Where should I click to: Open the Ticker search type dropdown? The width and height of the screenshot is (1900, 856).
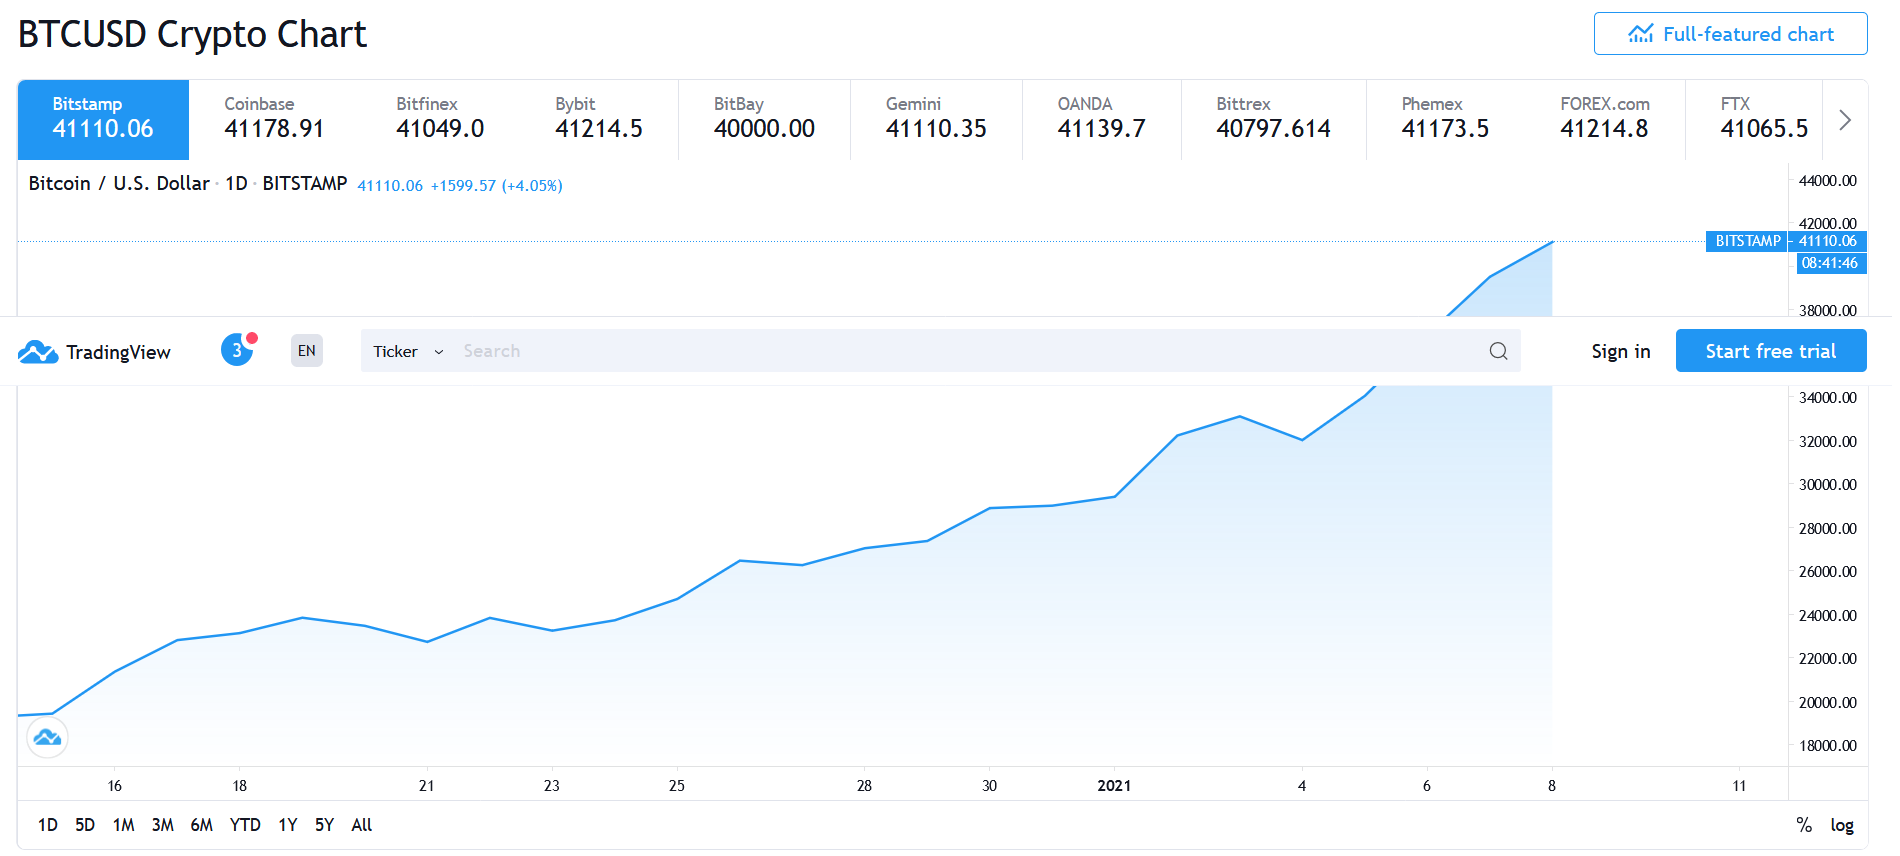point(408,352)
